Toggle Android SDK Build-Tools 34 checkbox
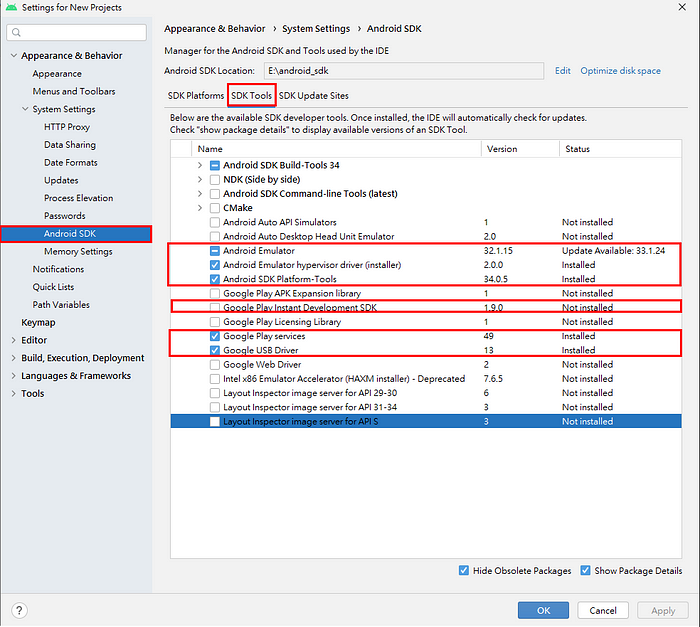Viewport: 700px width, 627px height. coord(215,165)
